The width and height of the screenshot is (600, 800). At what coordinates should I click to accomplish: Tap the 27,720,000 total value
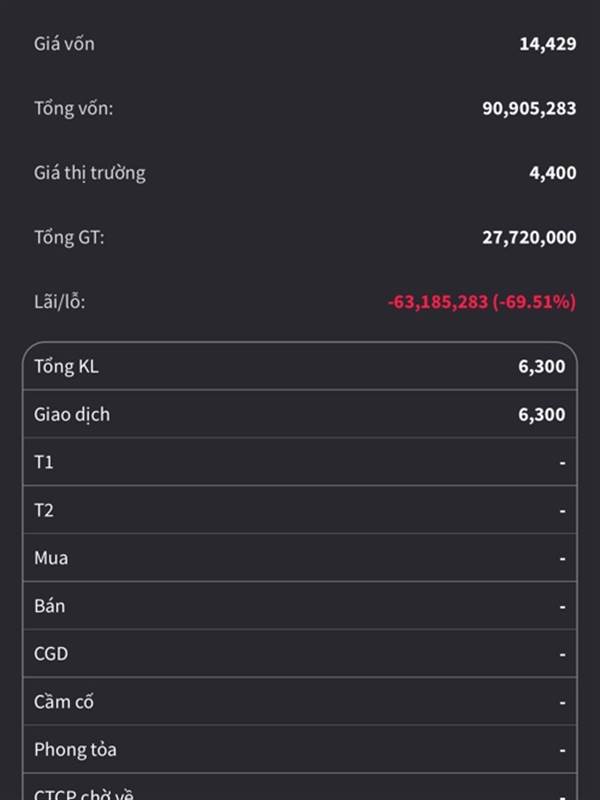click(x=529, y=237)
